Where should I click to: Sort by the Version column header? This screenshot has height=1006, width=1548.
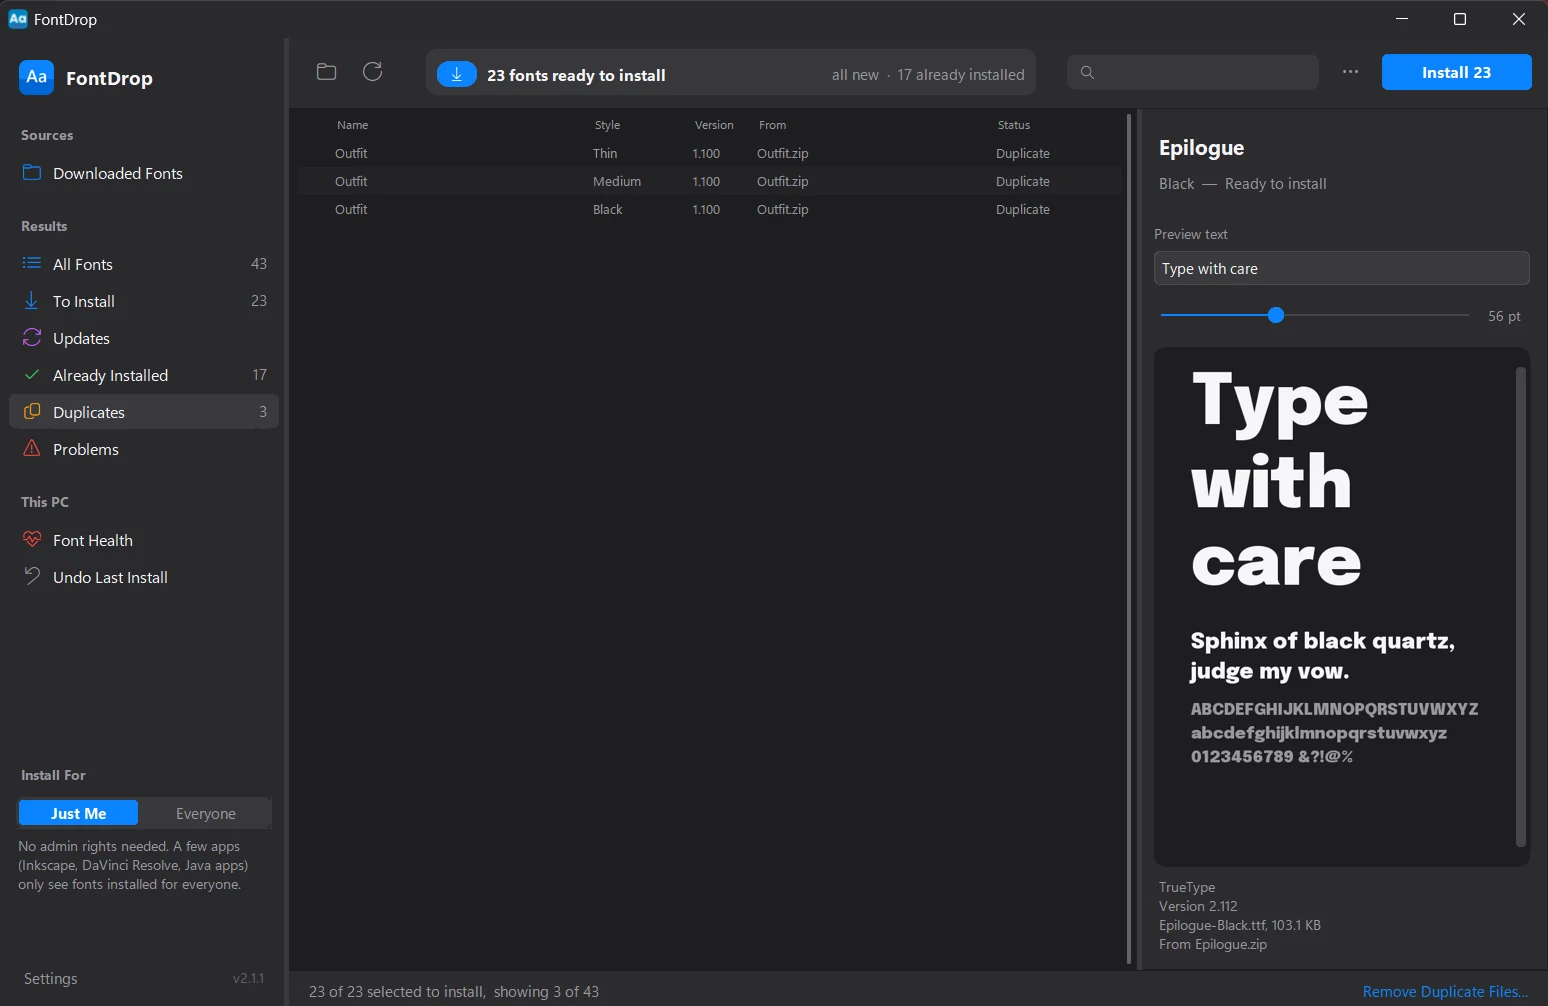tap(714, 125)
